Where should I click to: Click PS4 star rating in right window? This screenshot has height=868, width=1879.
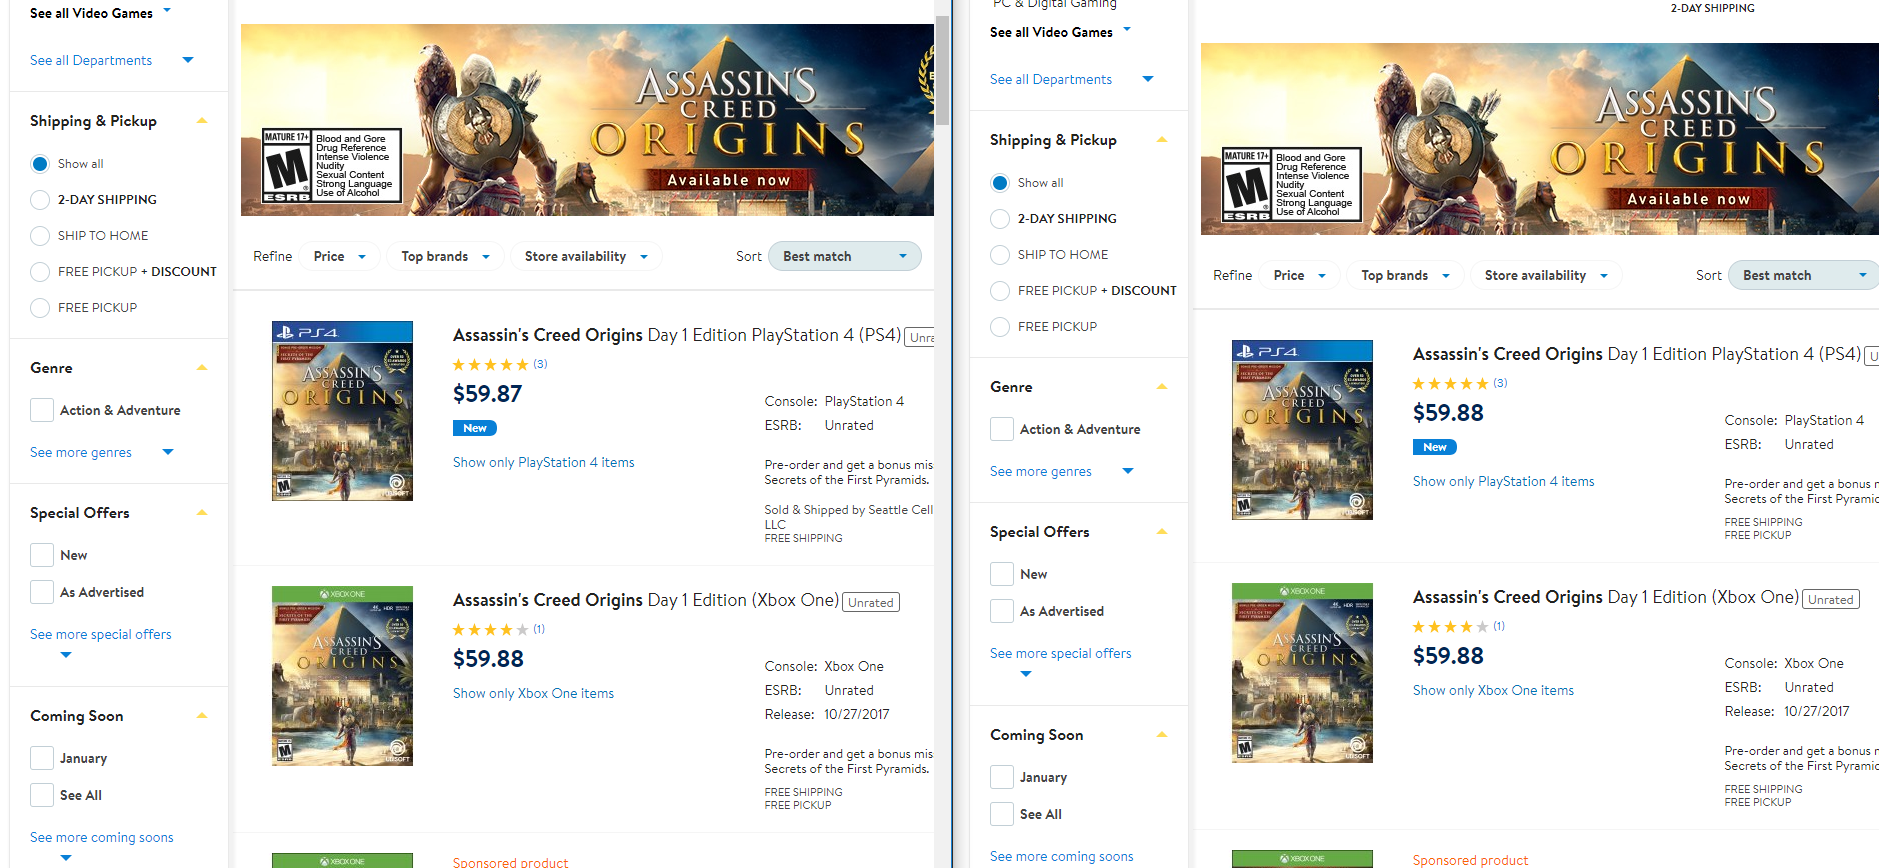pos(1451,384)
